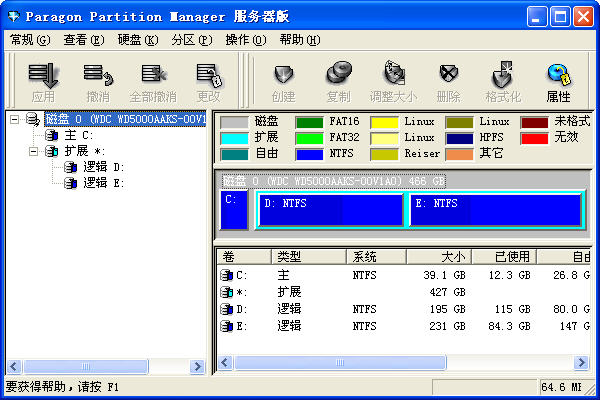600x400 pixels.
Task: Click the 115 GB used cell
Action: 512,309
